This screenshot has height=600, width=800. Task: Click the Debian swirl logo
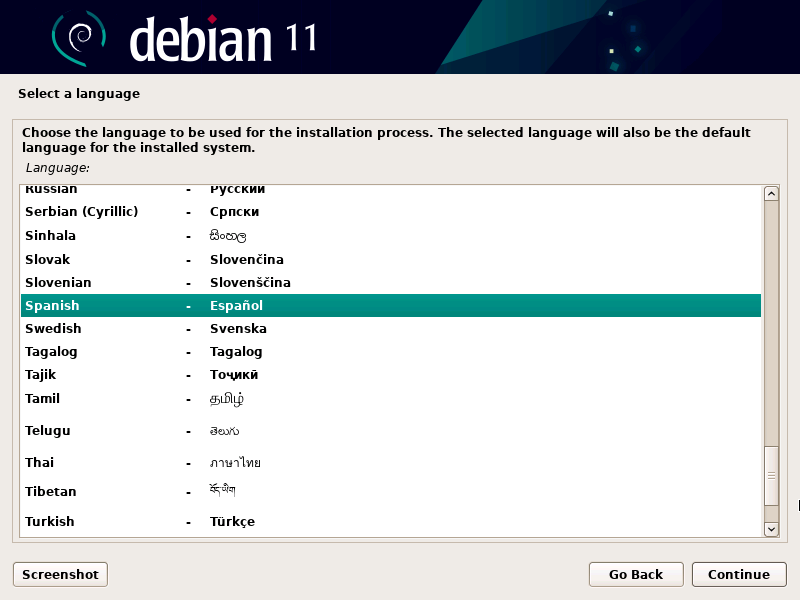[78, 37]
